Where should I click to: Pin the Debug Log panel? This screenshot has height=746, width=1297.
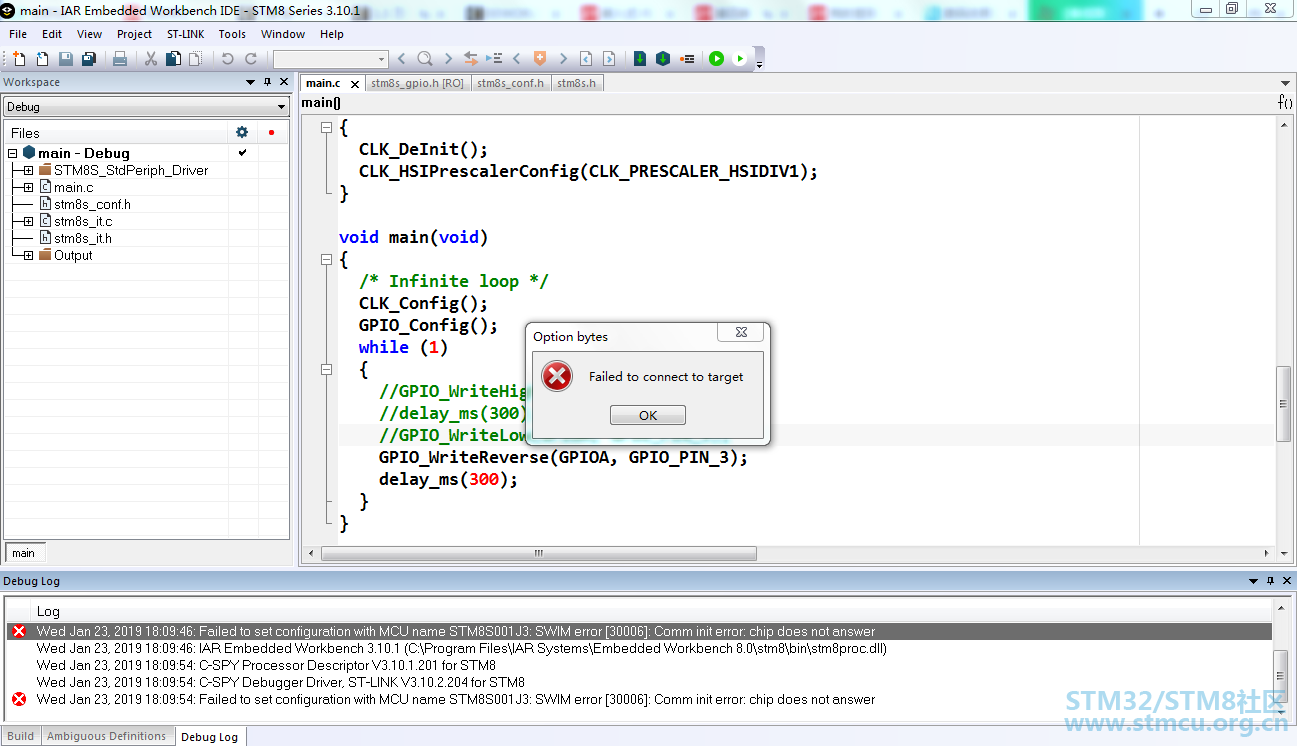pyautogui.click(x=1271, y=581)
